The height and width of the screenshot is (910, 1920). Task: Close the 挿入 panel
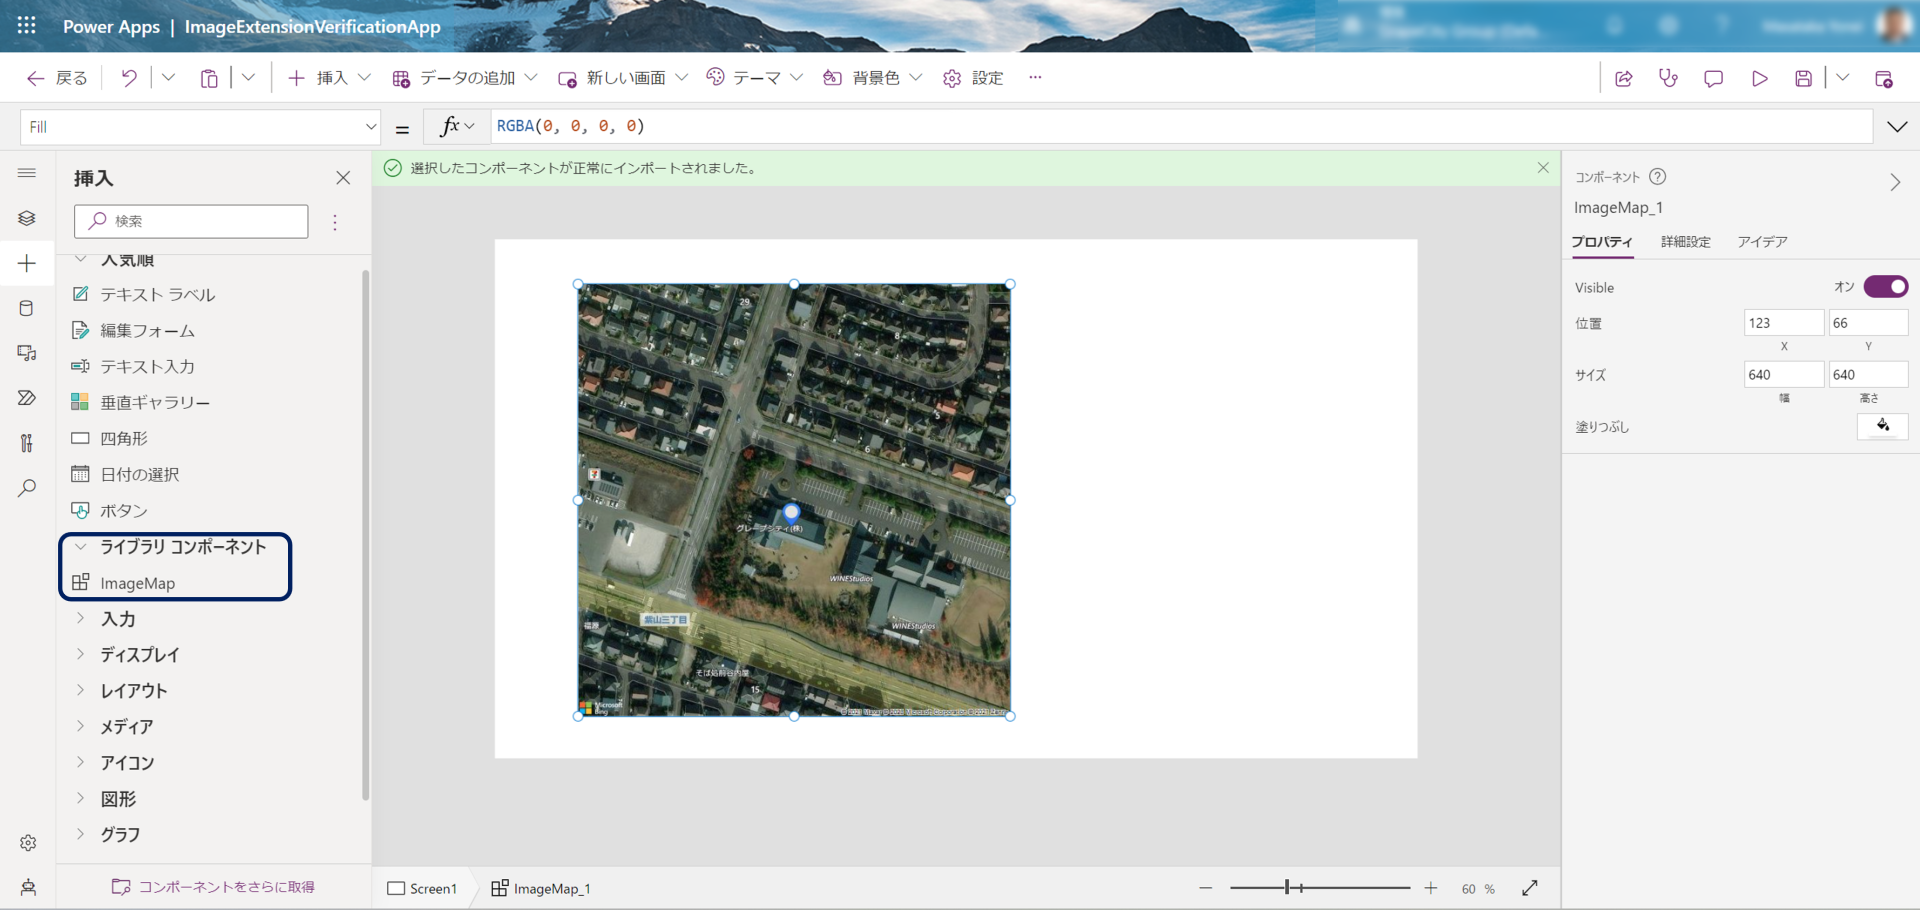pyautogui.click(x=343, y=178)
